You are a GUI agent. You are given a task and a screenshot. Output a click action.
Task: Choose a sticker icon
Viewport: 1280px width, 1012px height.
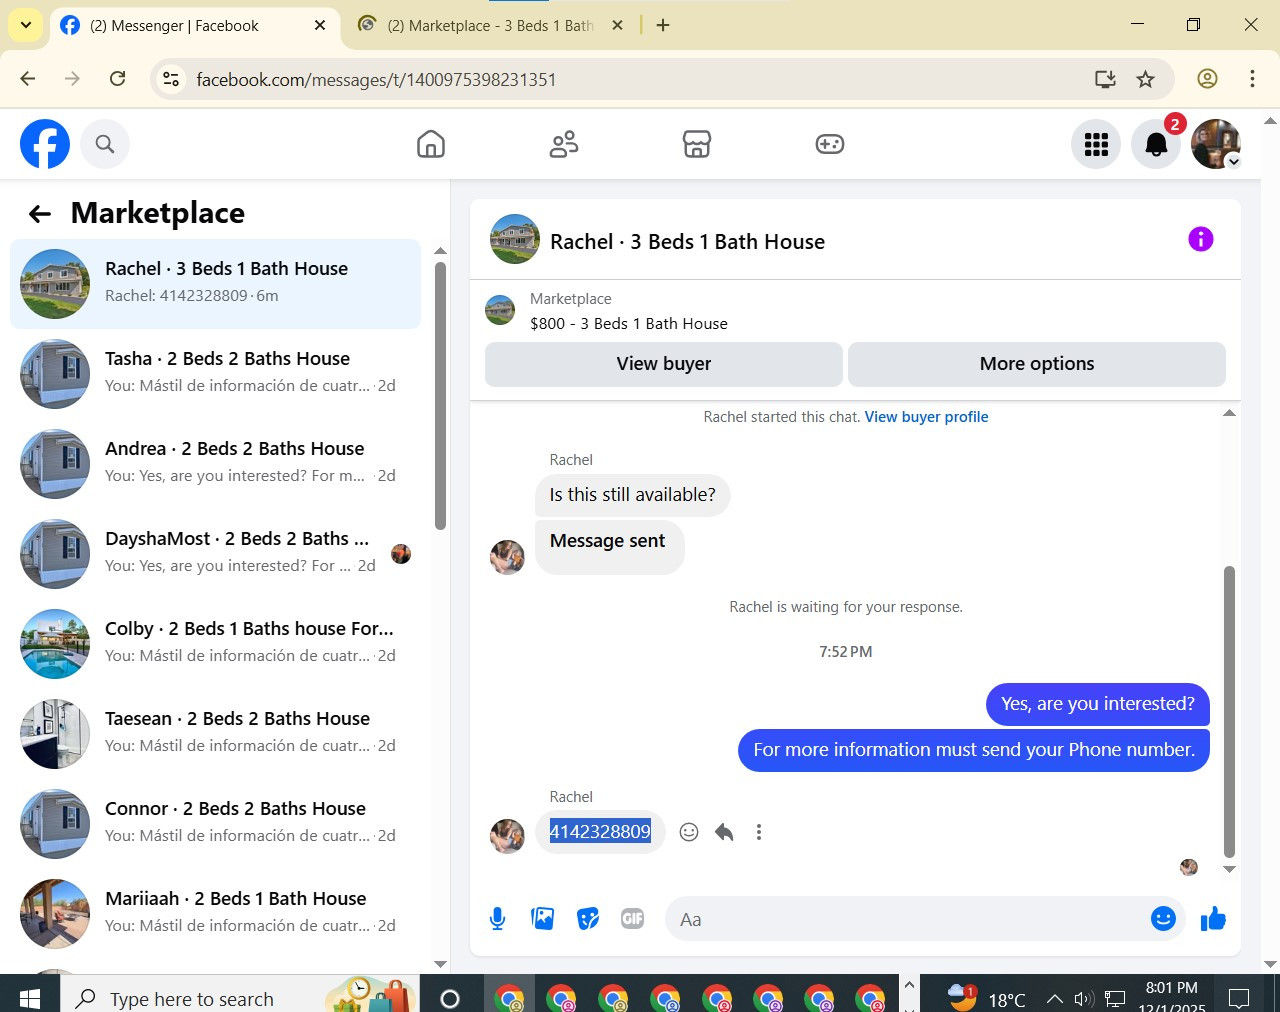tap(588, 918)
